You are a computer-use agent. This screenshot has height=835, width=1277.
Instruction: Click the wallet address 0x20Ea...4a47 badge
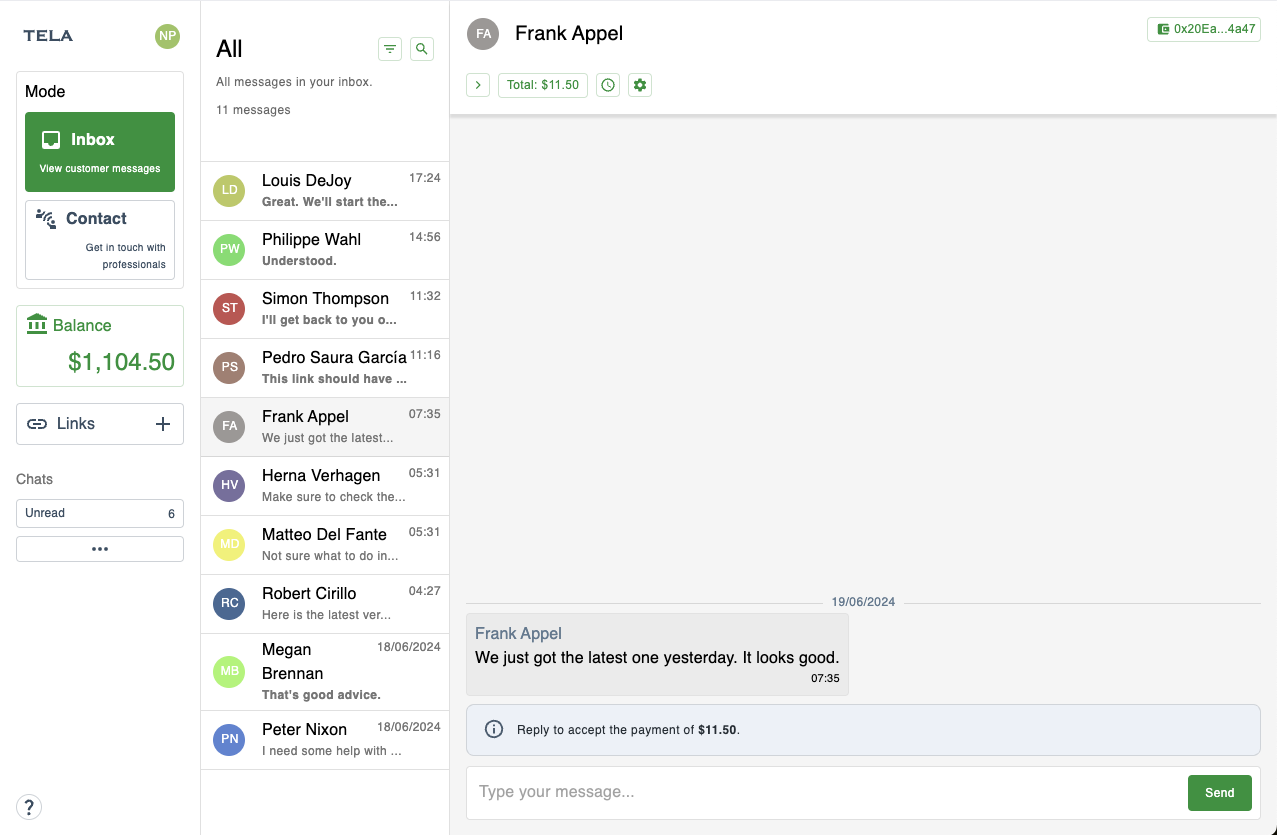point(1203,29)
